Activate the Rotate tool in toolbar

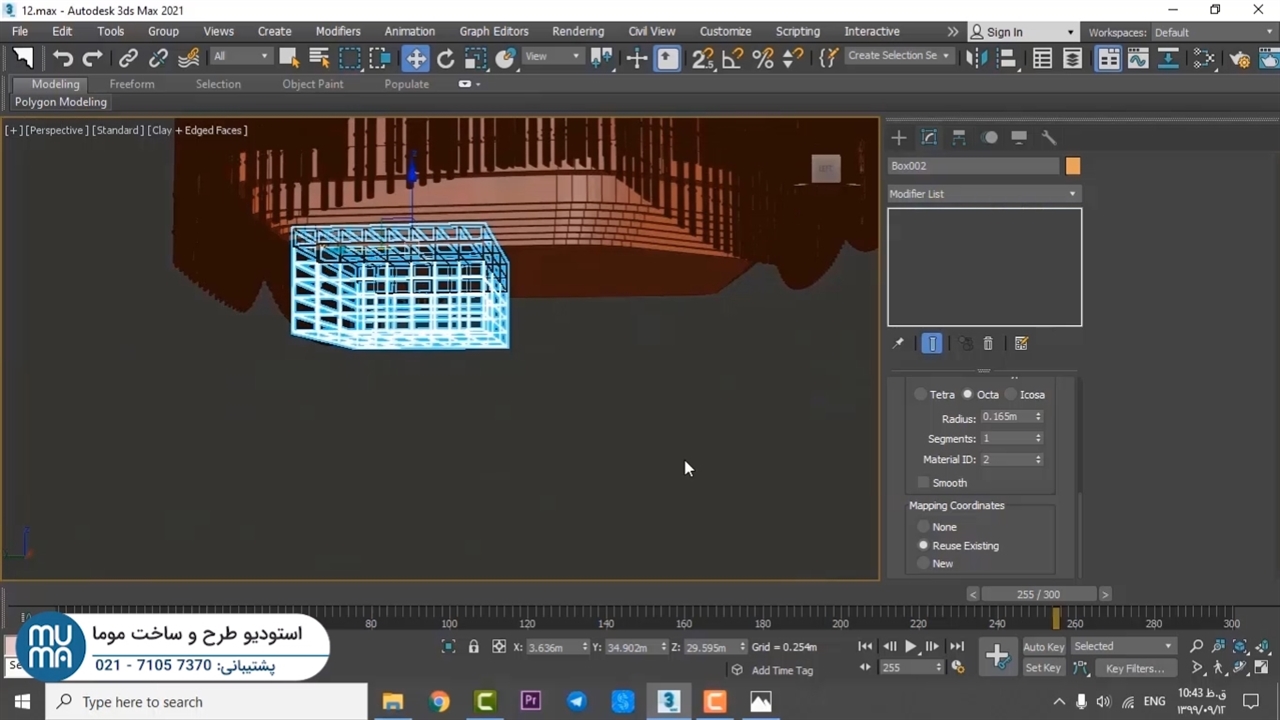(x=446, y=58)
